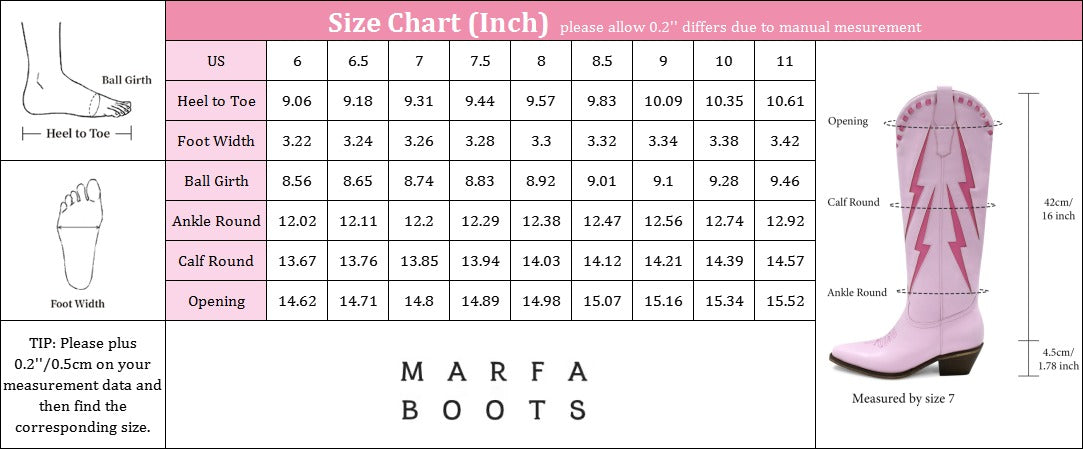The width and height of the screenshot is (1083, 449).
Task: Click the Calf Round table row label
Action: [x=215, y=261]
